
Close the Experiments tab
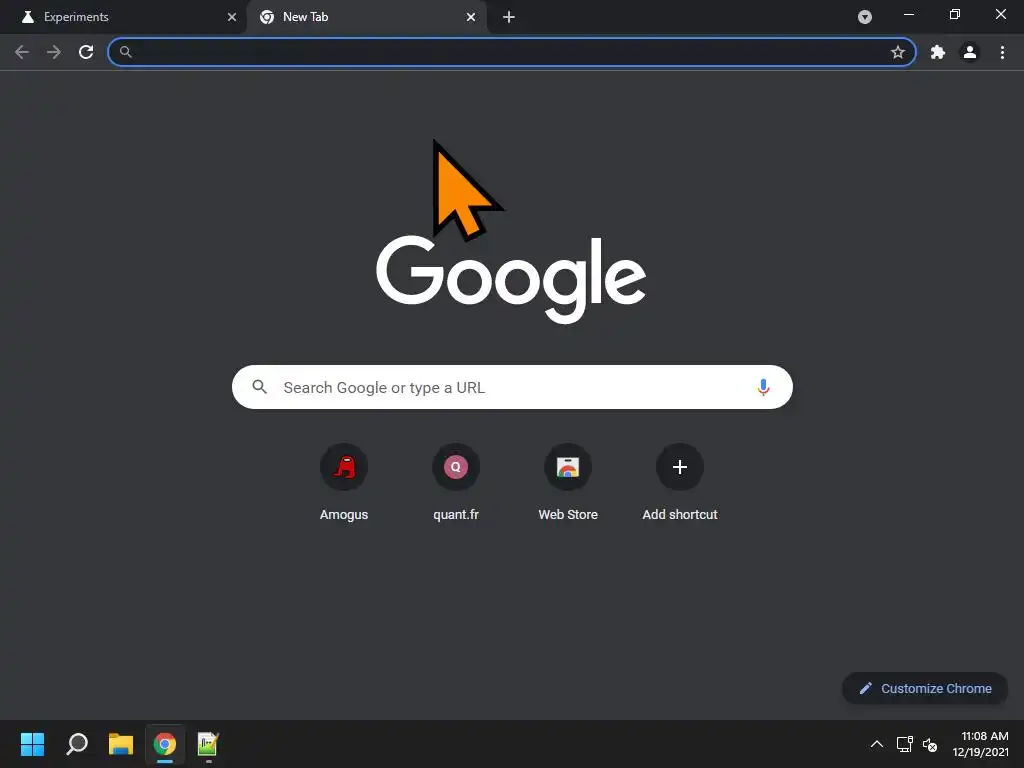(232, 17)
